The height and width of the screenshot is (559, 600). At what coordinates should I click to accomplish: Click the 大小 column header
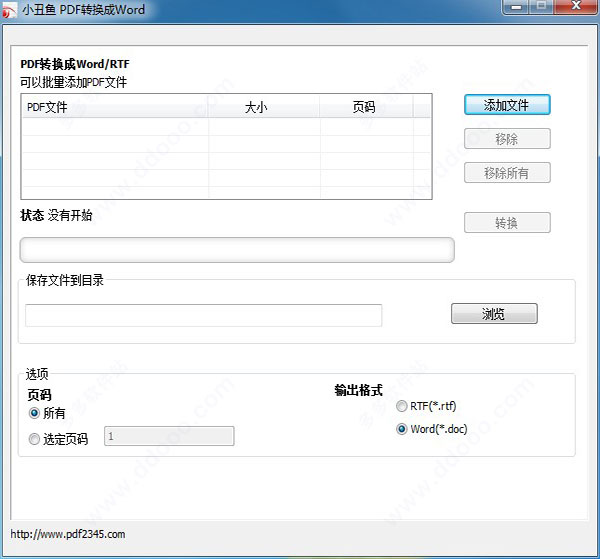pos(264,107)
